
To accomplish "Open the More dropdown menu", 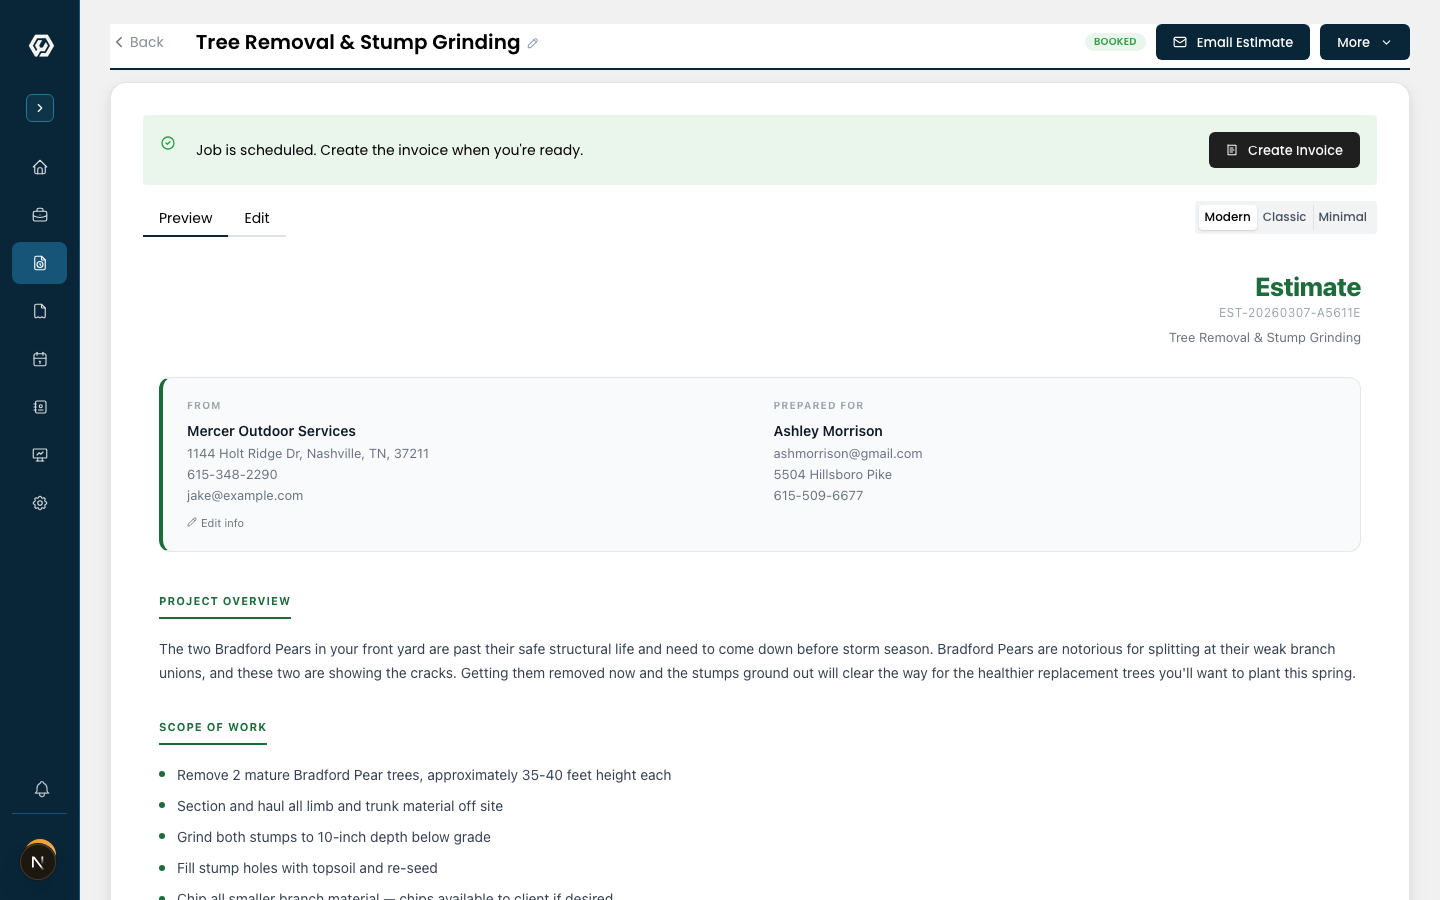I will [1364, 42].
